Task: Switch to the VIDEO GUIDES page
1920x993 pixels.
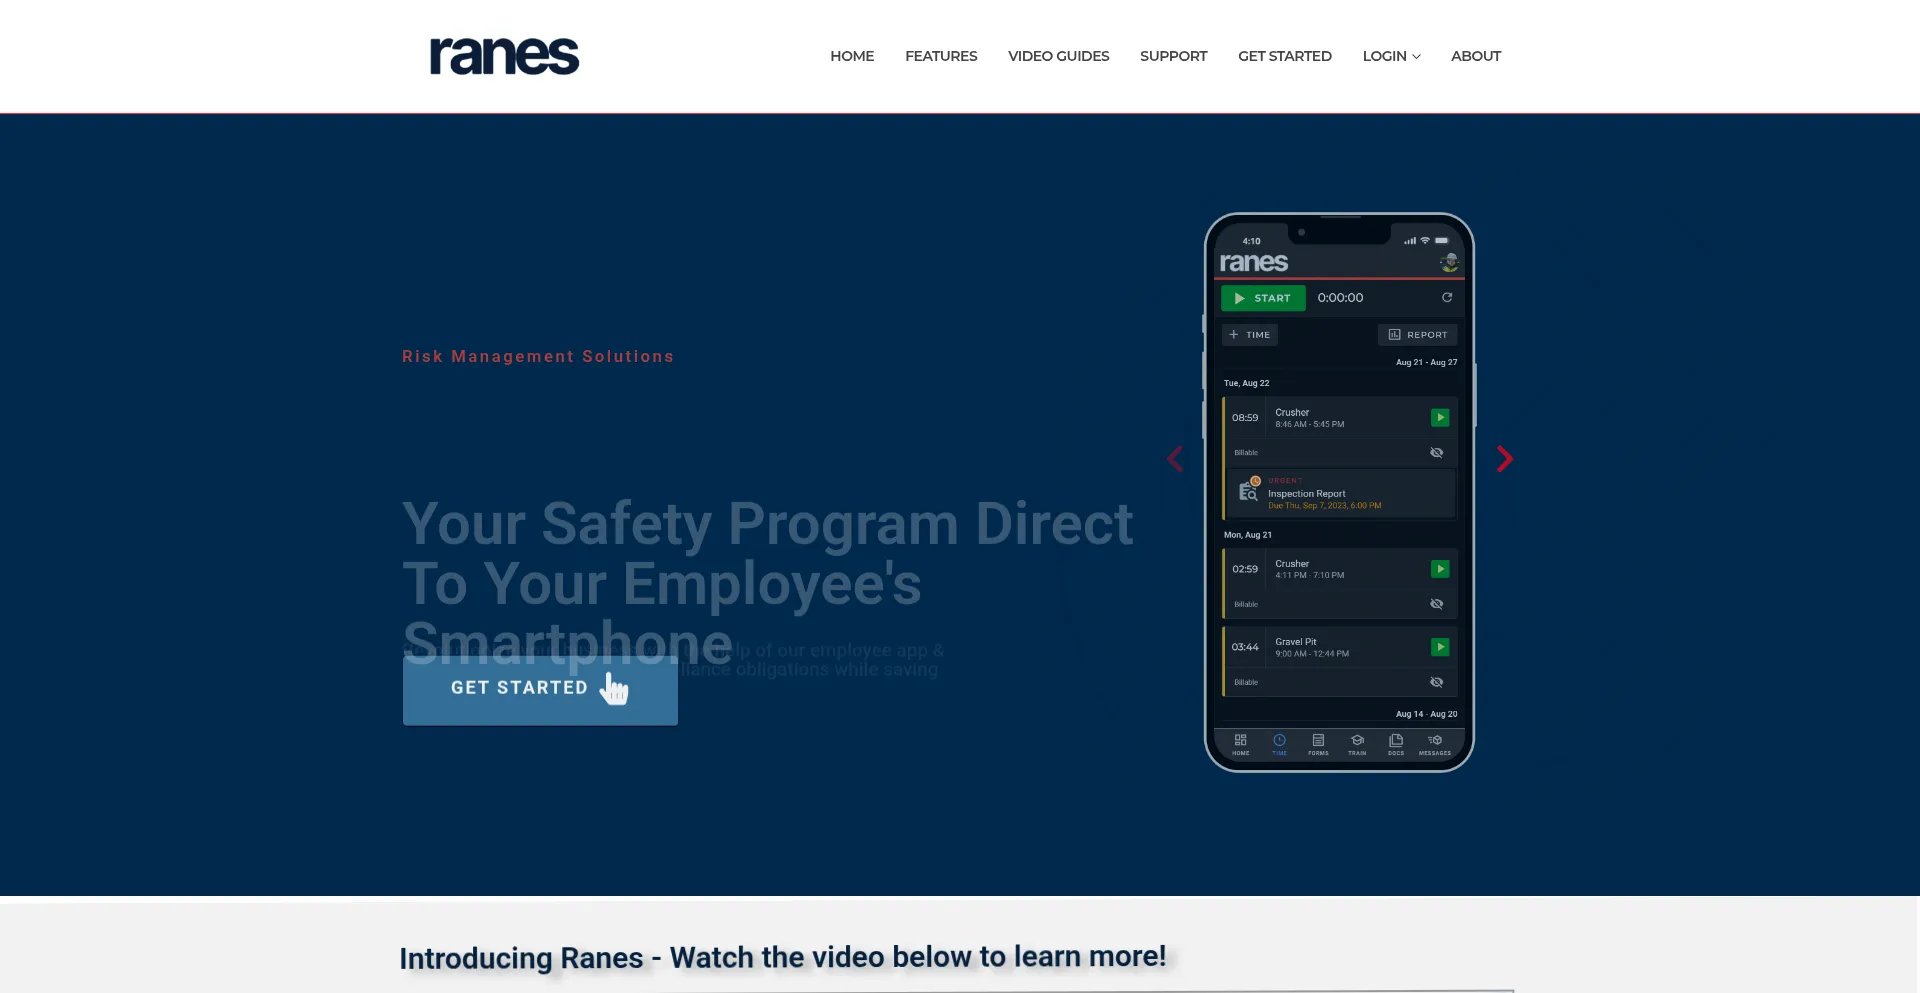Action: click(1058, 56)
